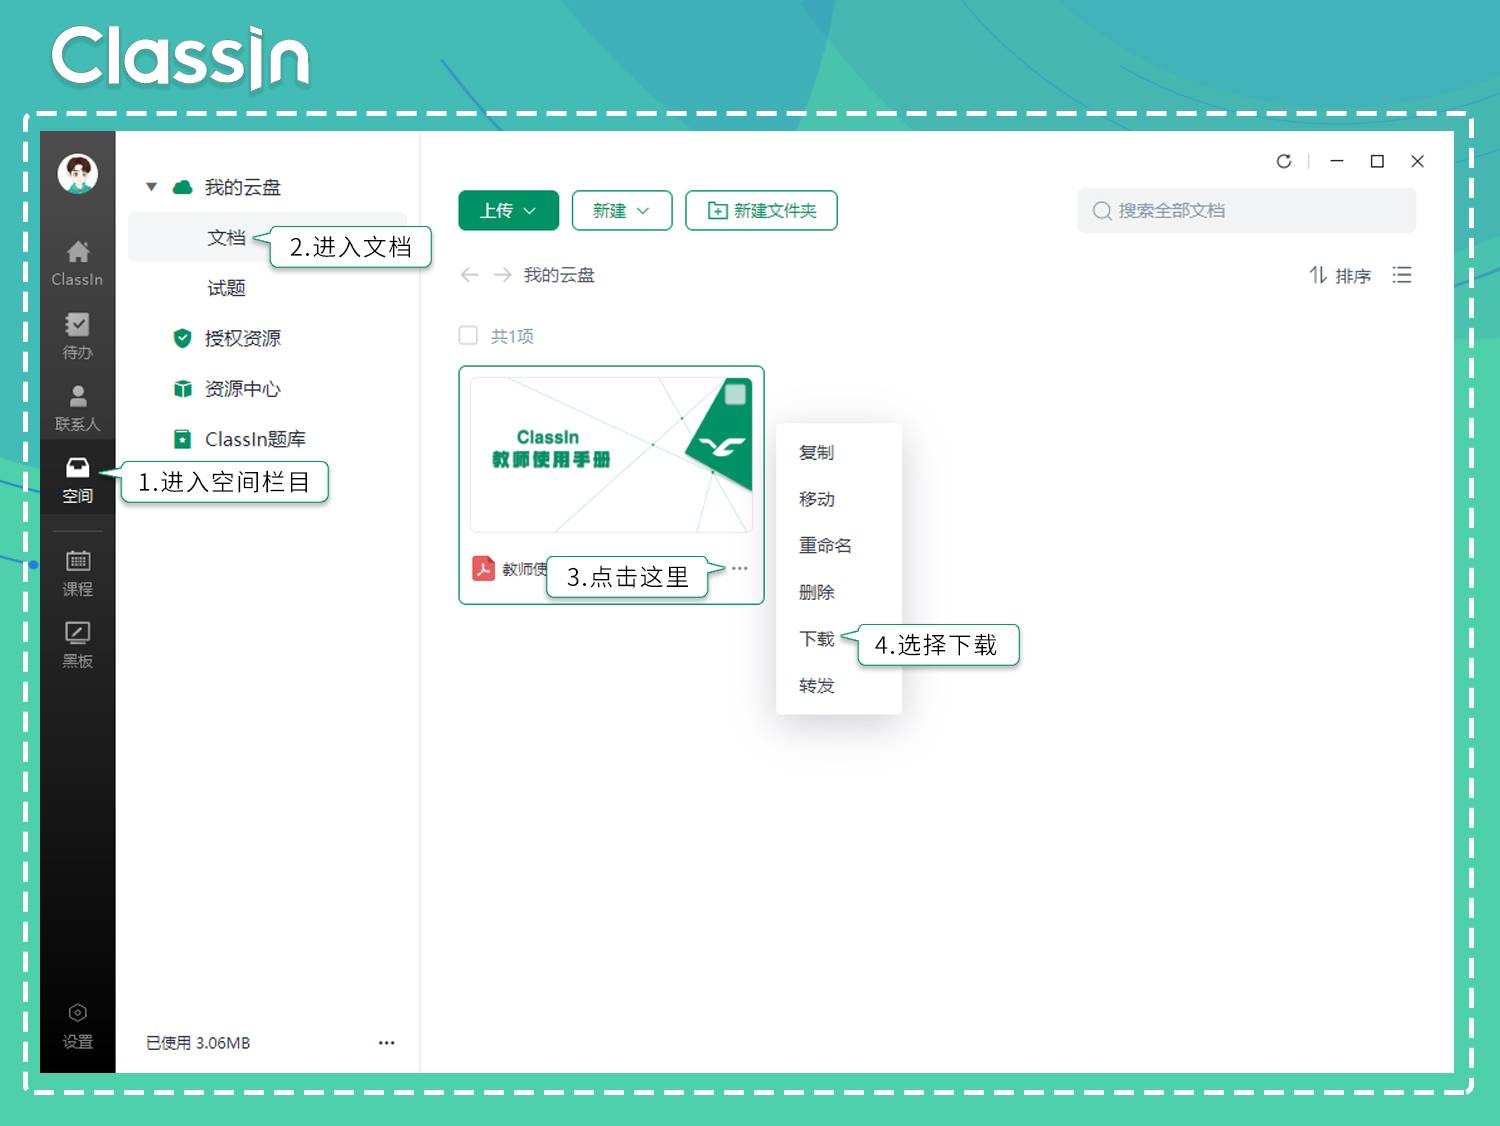The width and height of the screenshot is (1500, 1126).
Task: Open the 课程 courses section
Action: tap(77, 573)
